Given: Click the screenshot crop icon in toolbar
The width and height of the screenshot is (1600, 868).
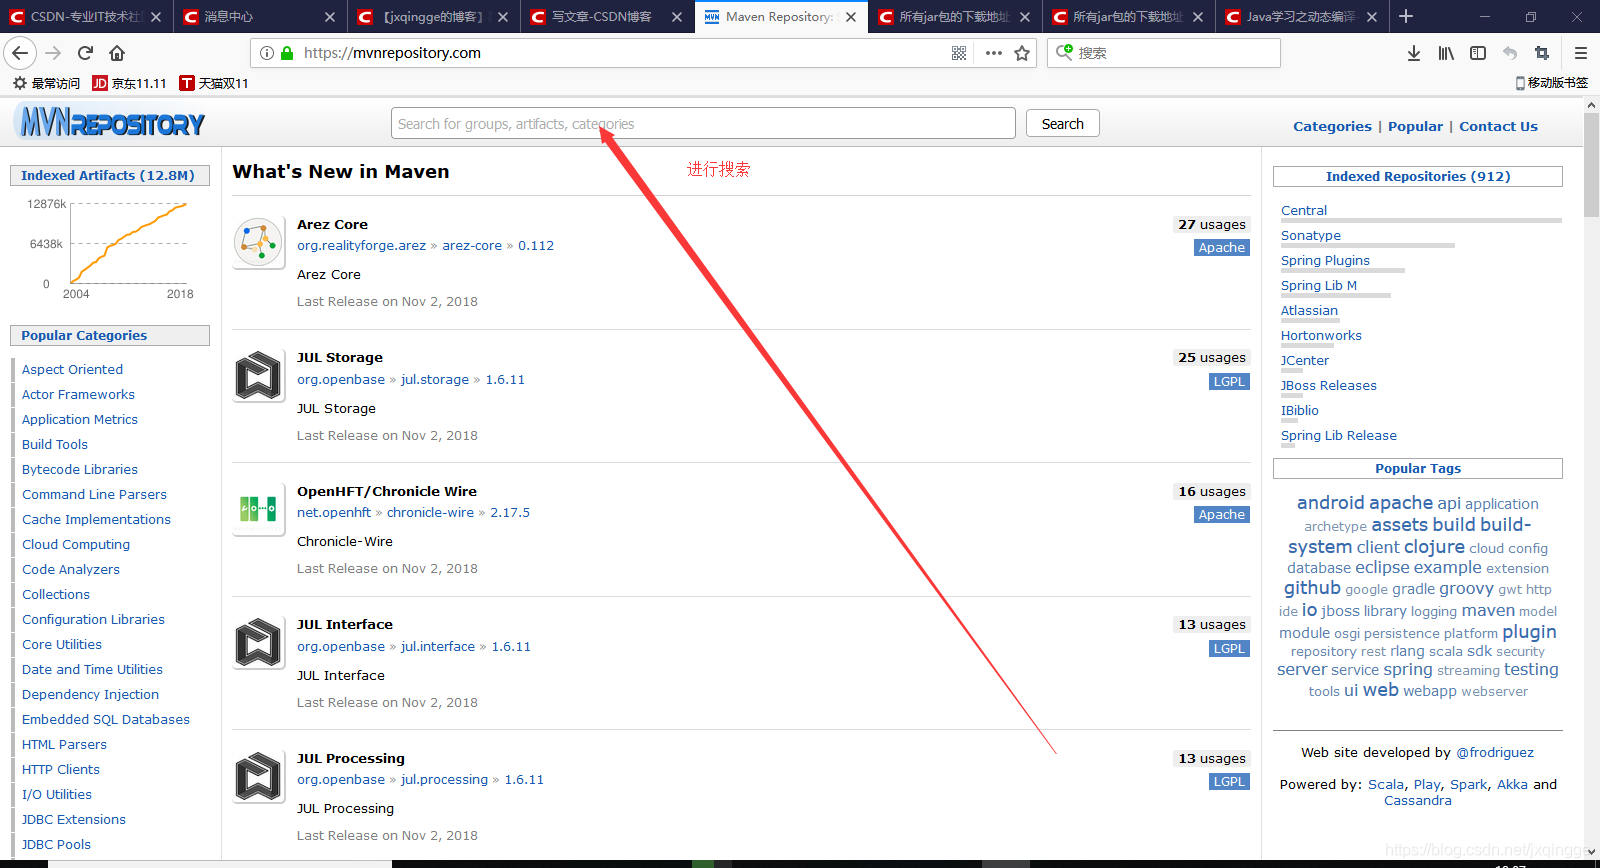Looking at the screenshot, I should (1542, 53).
